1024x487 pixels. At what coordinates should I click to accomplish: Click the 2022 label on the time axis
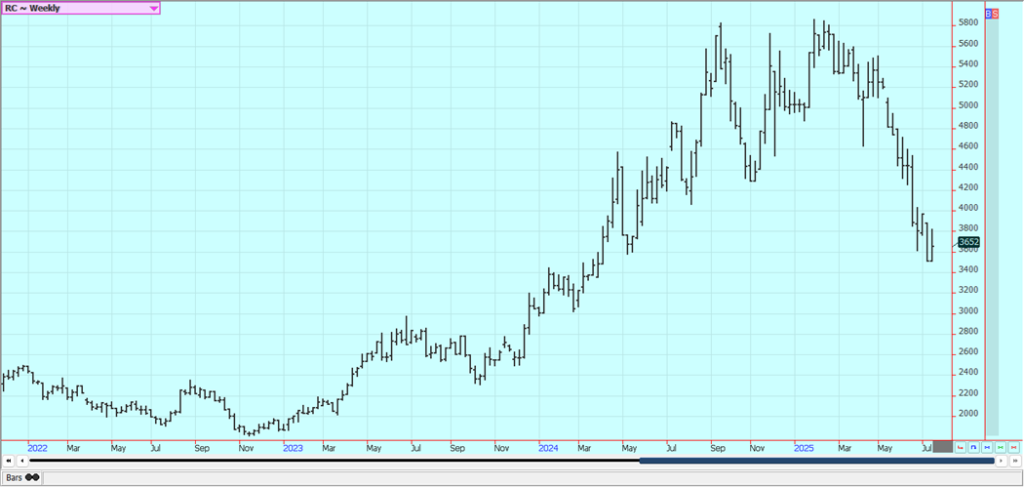(38, 448)
